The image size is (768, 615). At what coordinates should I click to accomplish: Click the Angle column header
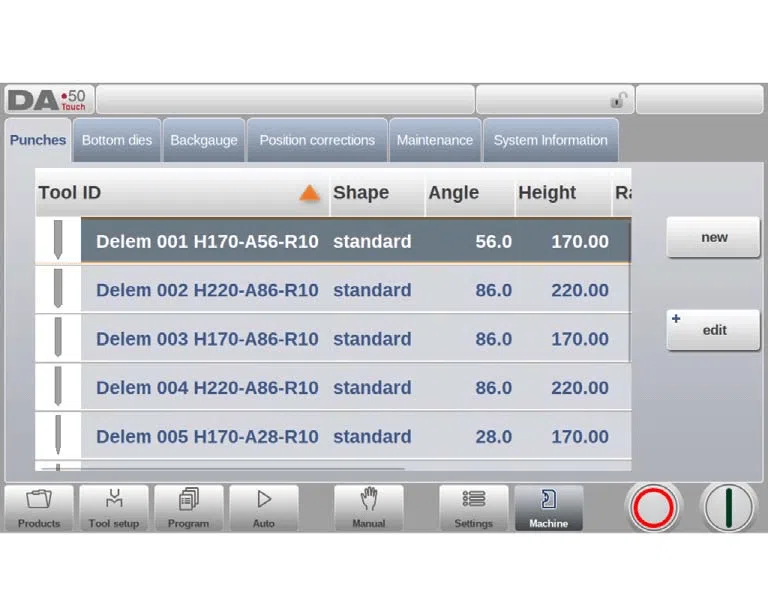click(470, 192)
